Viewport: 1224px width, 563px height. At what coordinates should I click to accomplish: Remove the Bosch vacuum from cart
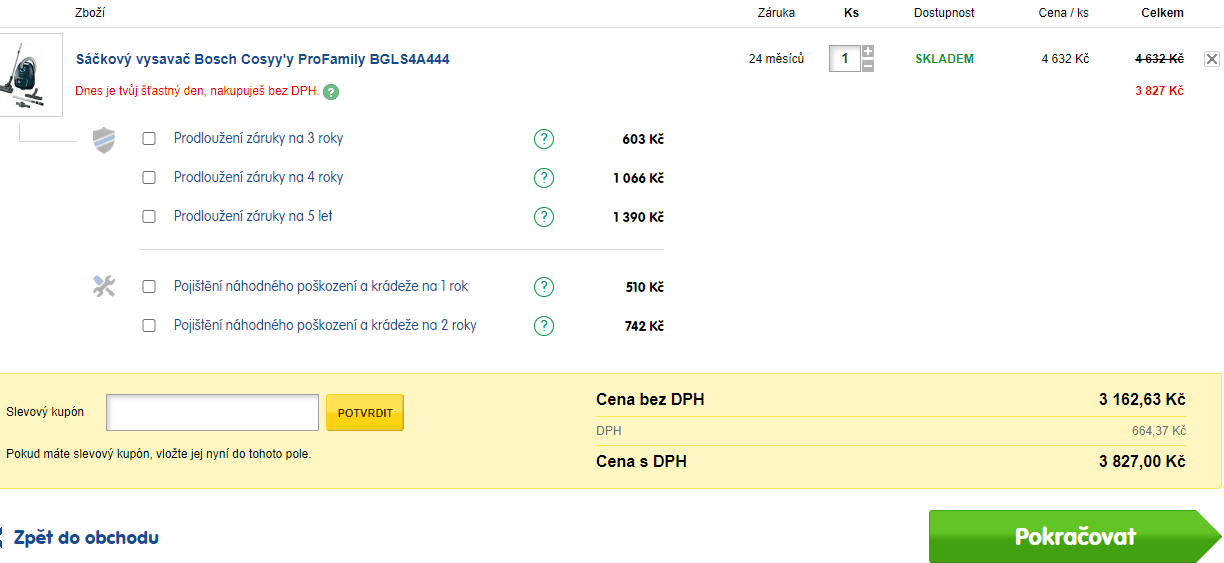point(1212,59)
